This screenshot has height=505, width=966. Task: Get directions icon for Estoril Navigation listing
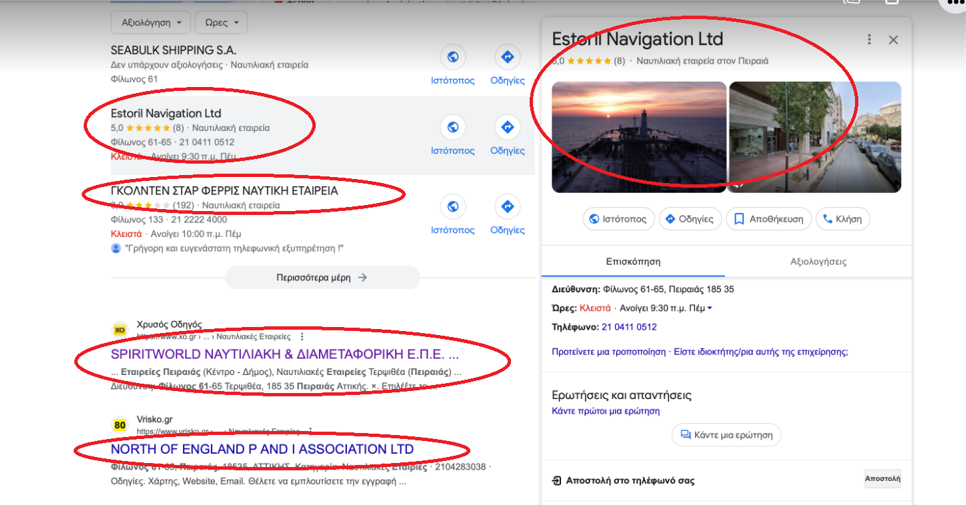(507, 128)
